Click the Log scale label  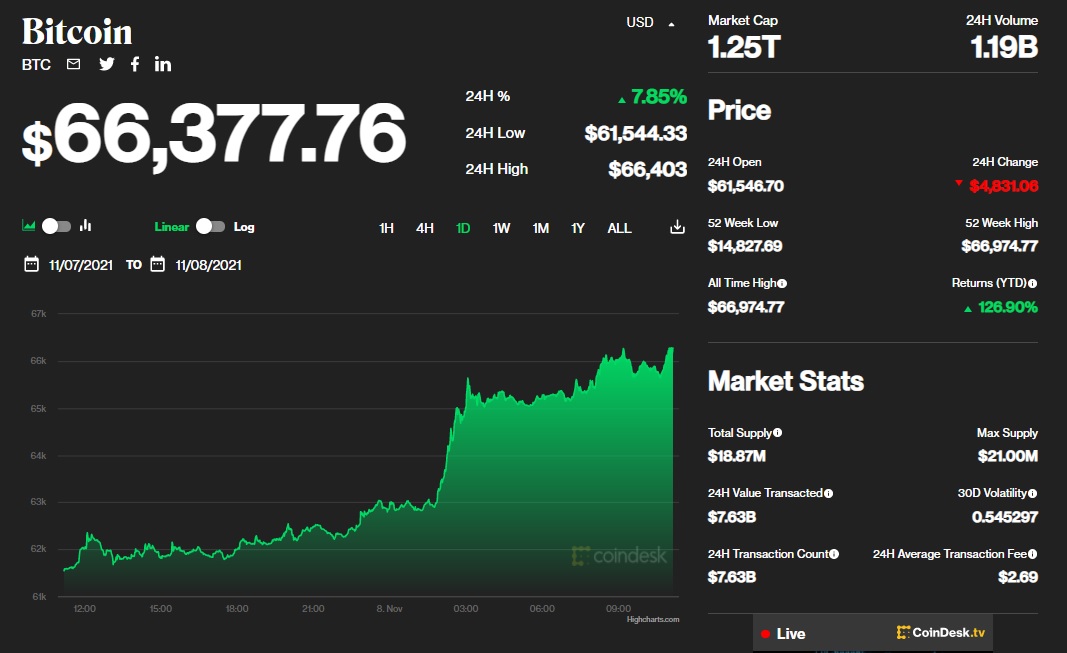point(244,227)
